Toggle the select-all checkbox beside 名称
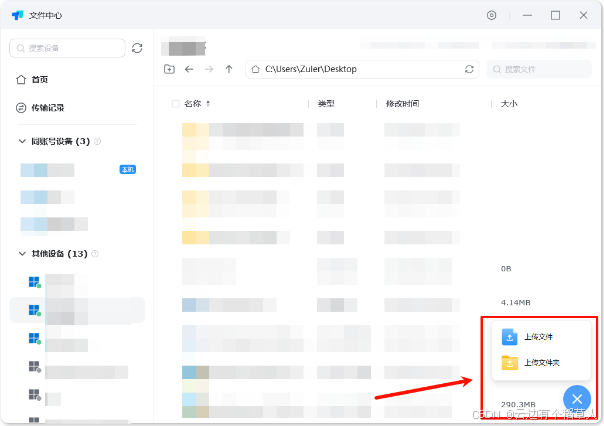This screenshot has width=604, height=426. coord(176,104)
